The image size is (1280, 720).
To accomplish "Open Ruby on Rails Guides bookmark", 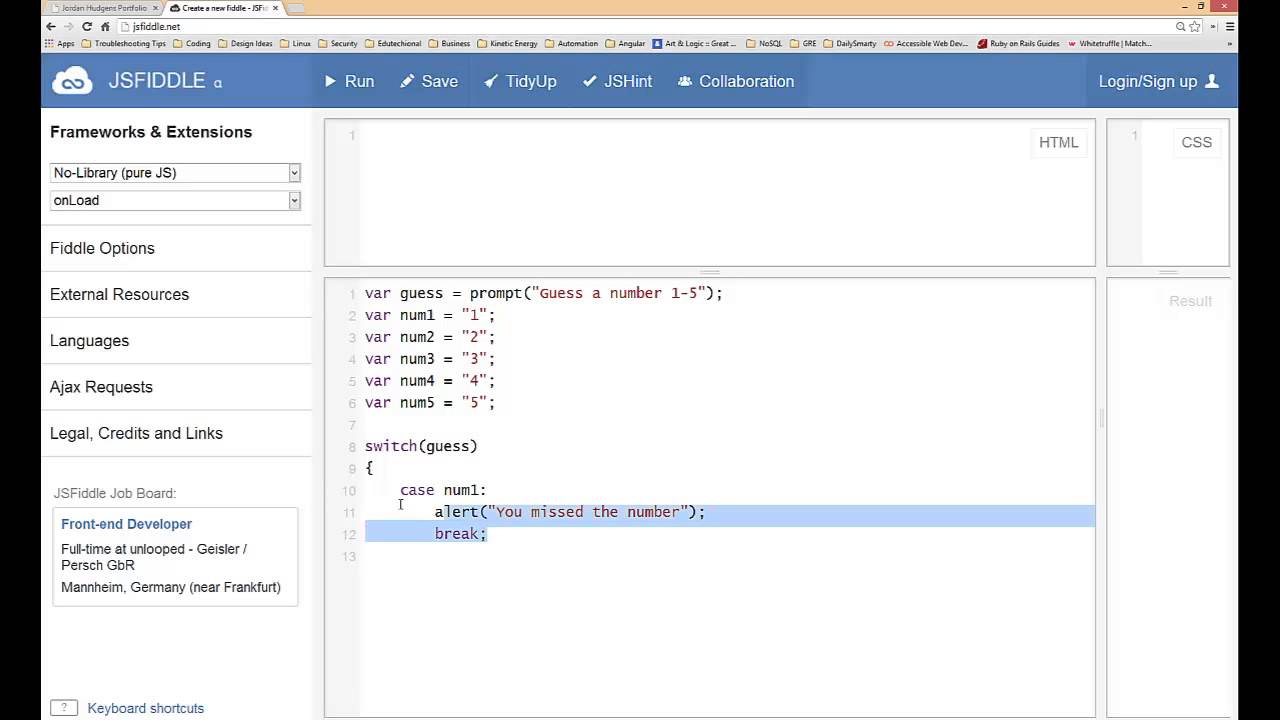I will pos(1018,44).
